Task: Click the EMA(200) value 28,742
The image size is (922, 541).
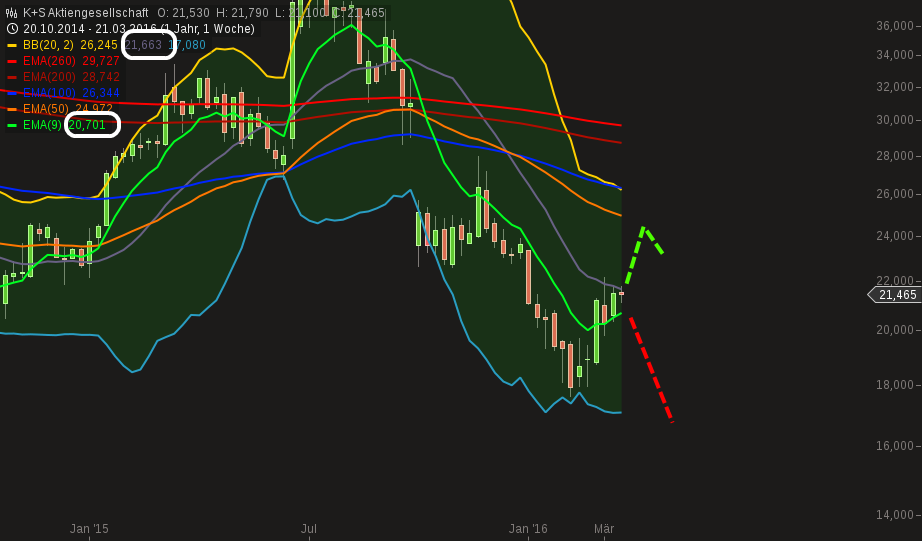Action: coord(101,76)
